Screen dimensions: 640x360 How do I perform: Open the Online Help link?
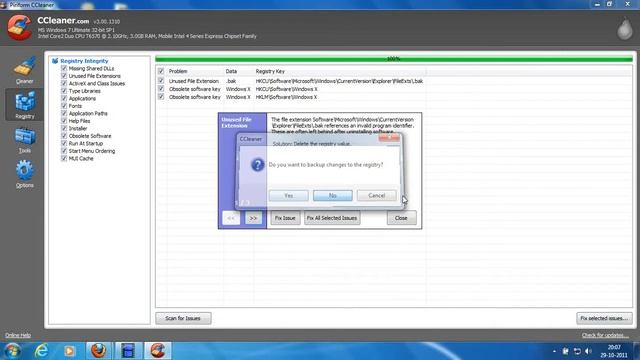[18, 336]
